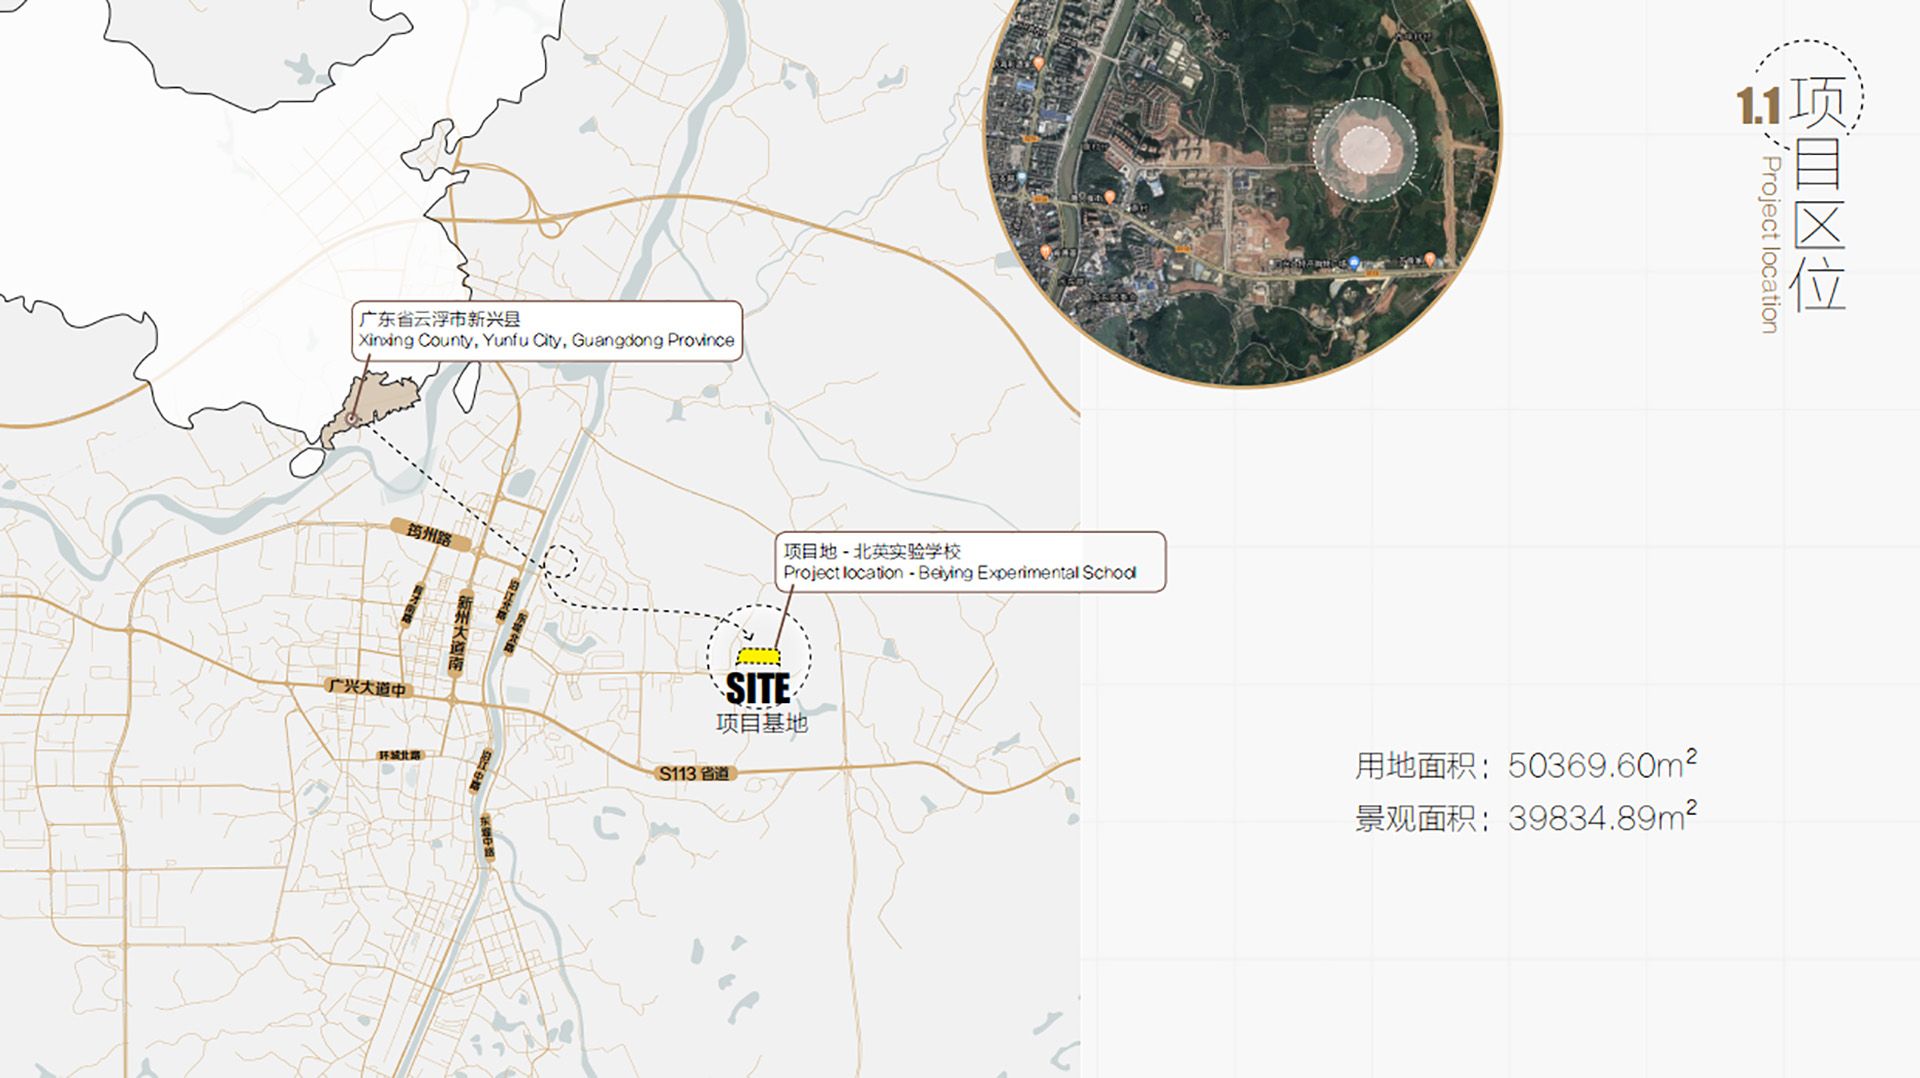Click the S113 省道 road label

(695, 773)
